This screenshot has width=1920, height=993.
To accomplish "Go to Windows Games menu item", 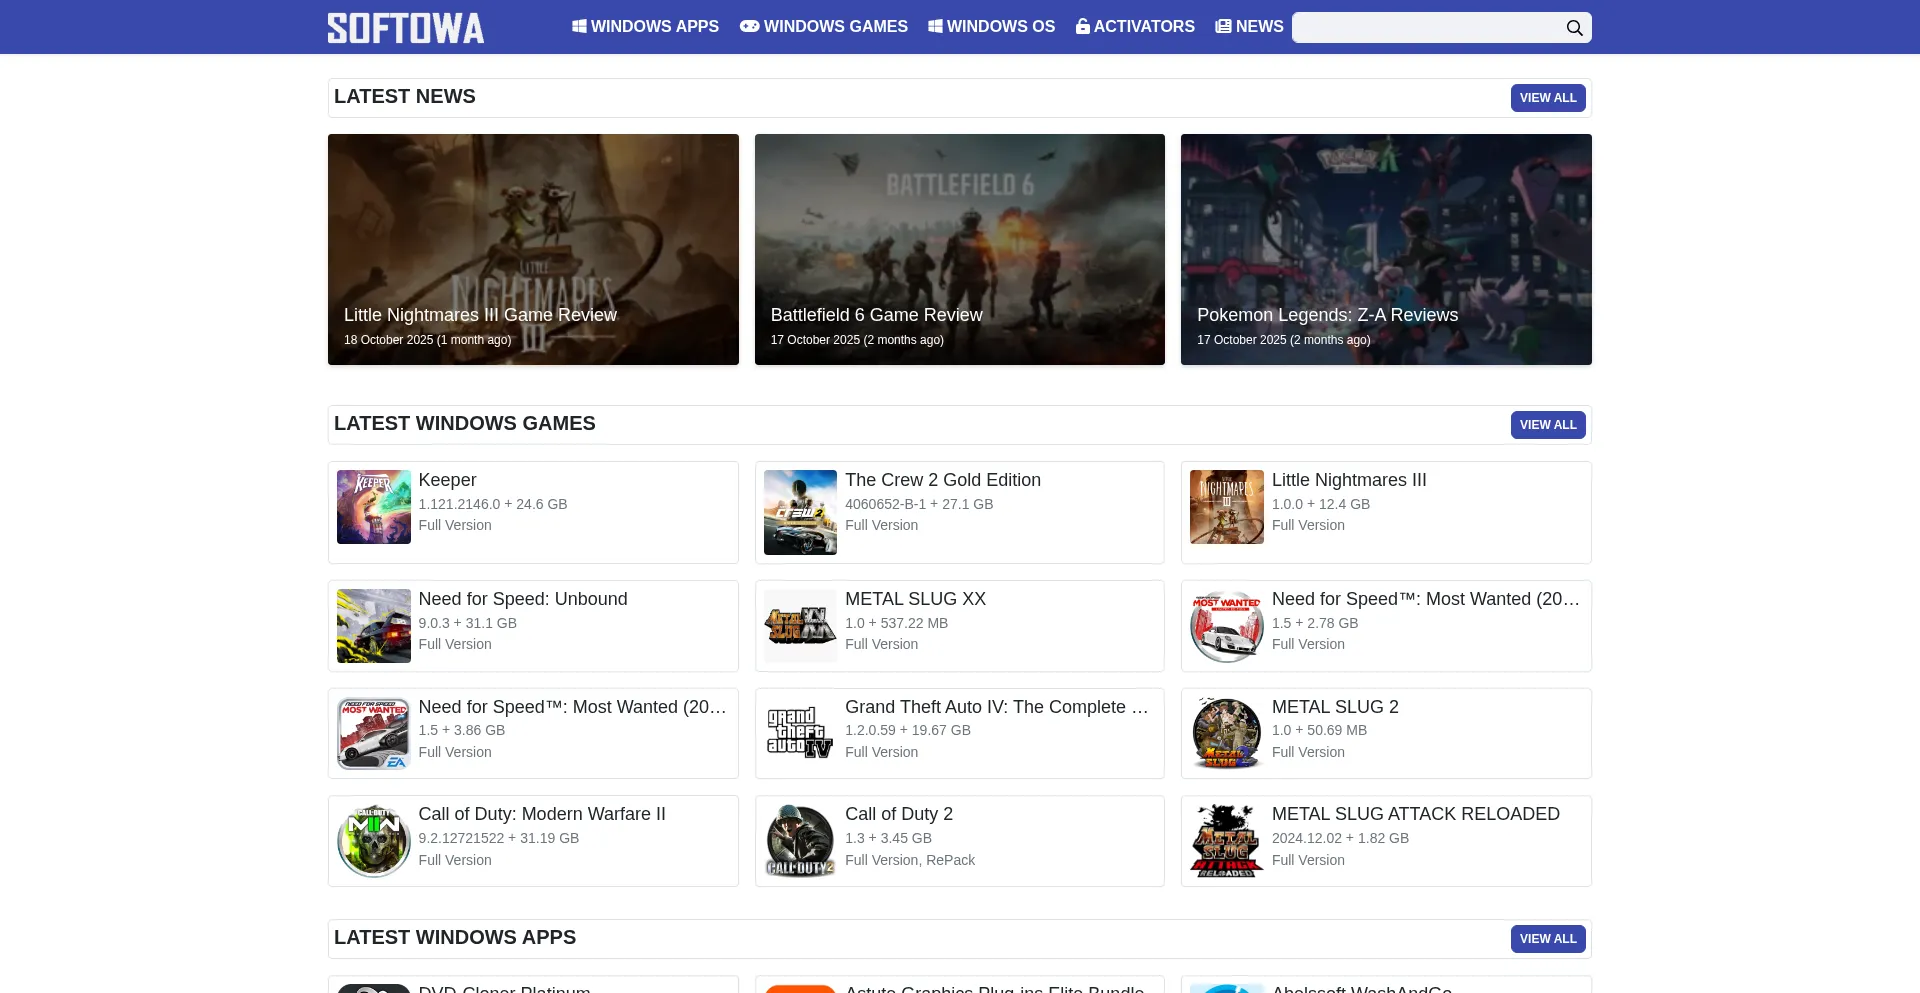I will point(824,27).
